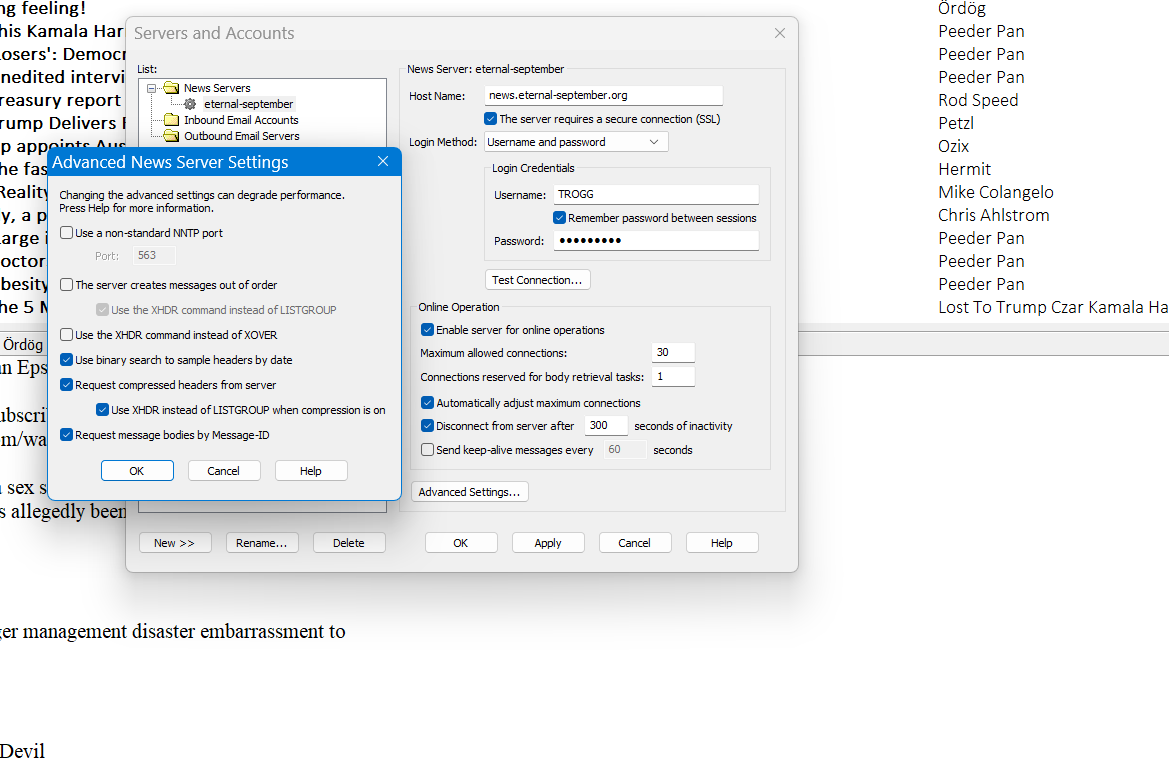
Task: Select Hermit in the background author list
Action: 964,169
